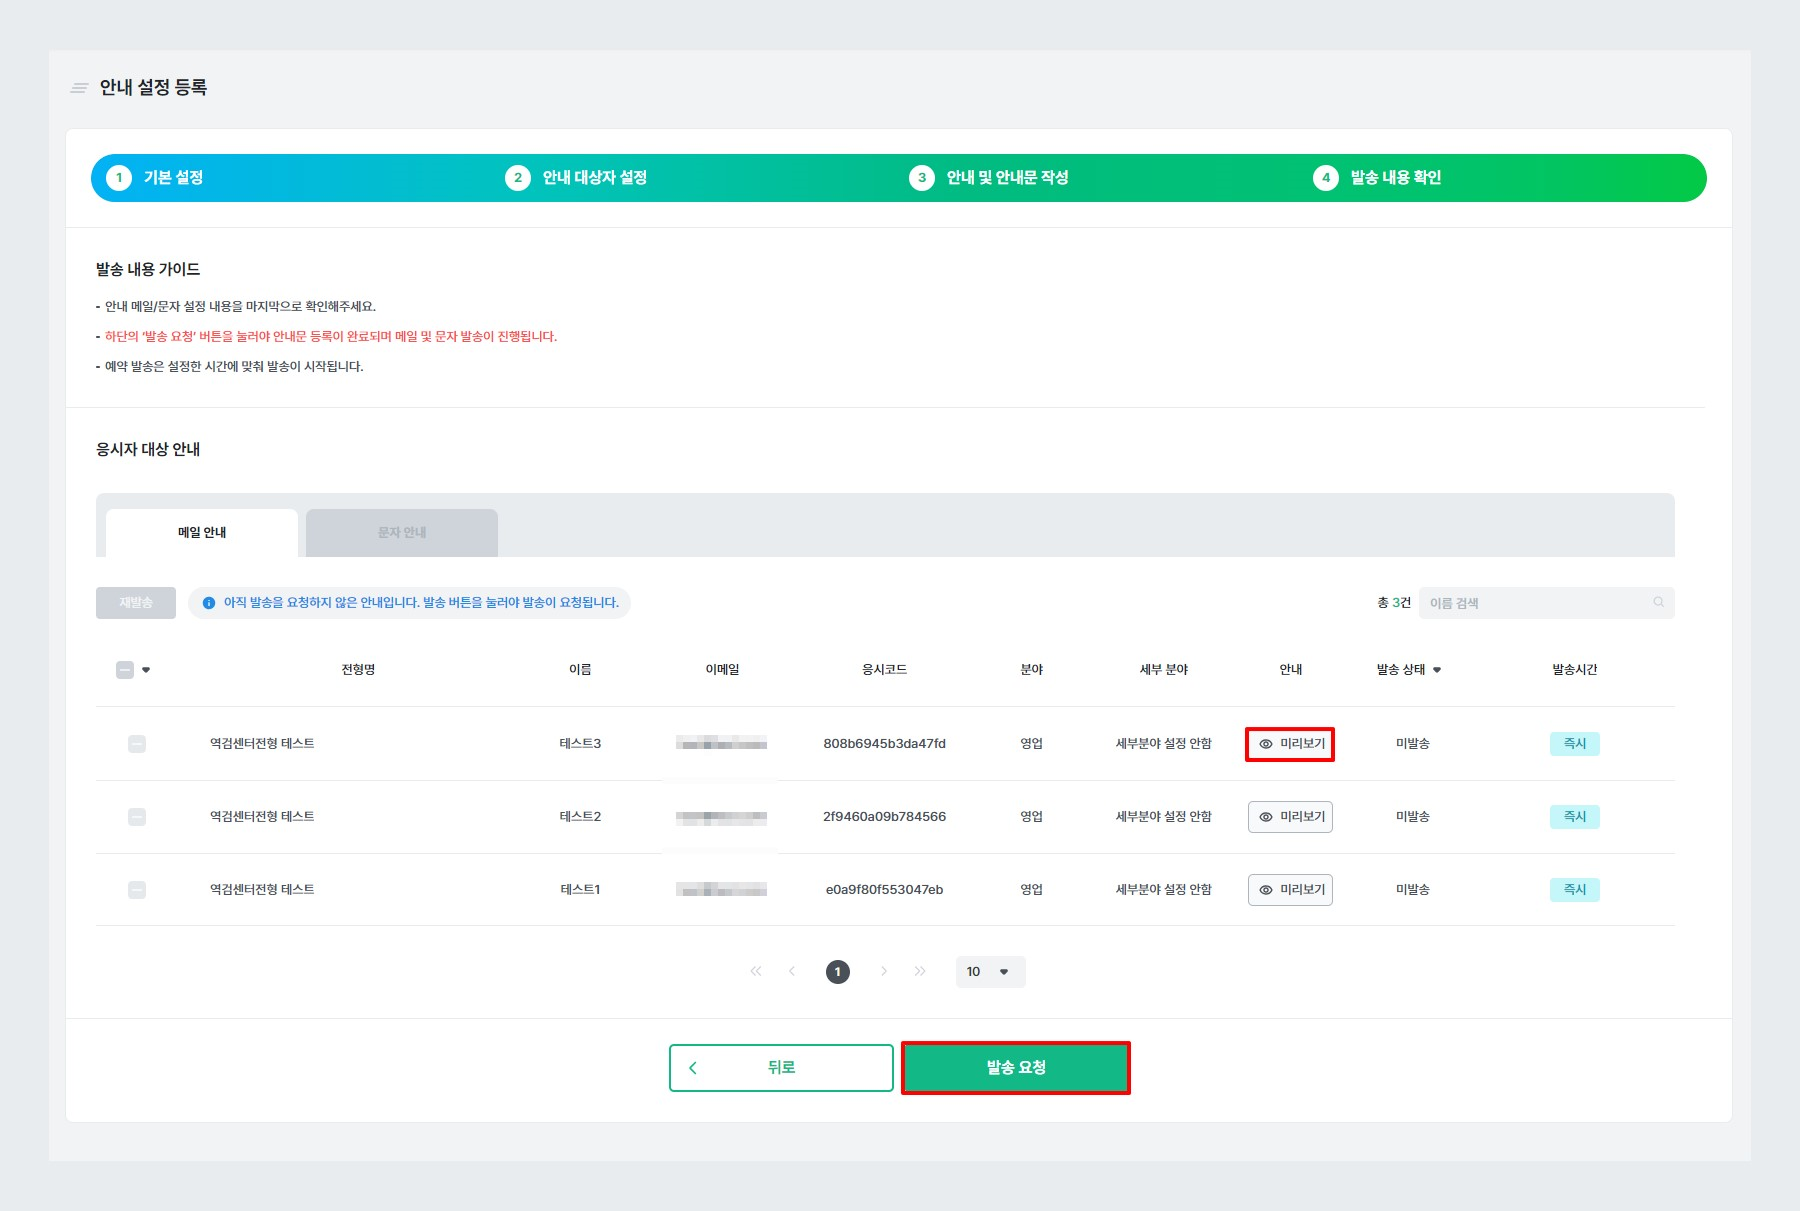Select the 안내 및 안내문 작성 step label
Screen dimensions: 1800x1211
(x=1008, y=178)
